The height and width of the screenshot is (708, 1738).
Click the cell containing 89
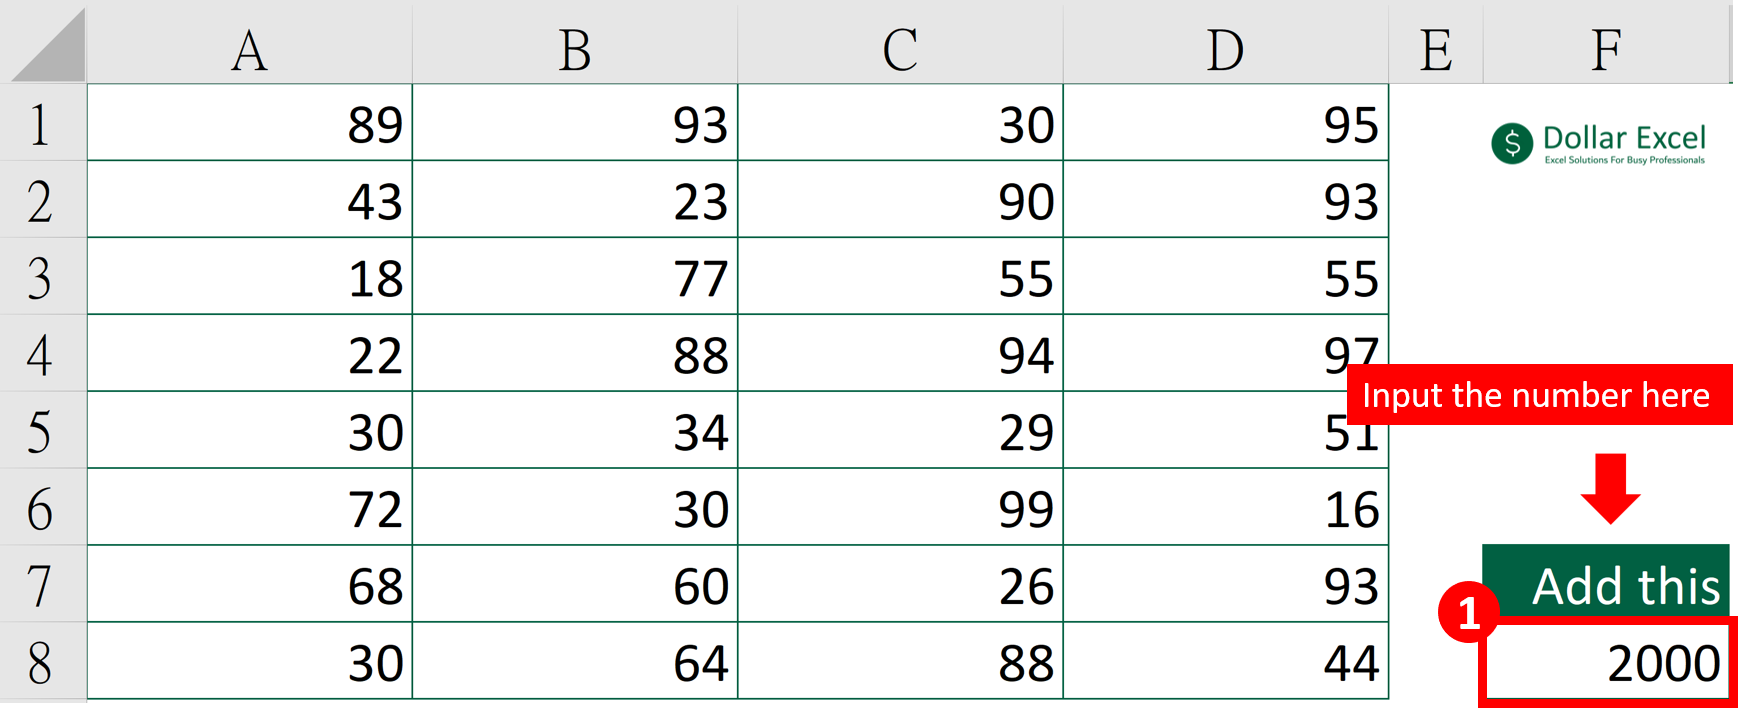(x=248, y=122)
